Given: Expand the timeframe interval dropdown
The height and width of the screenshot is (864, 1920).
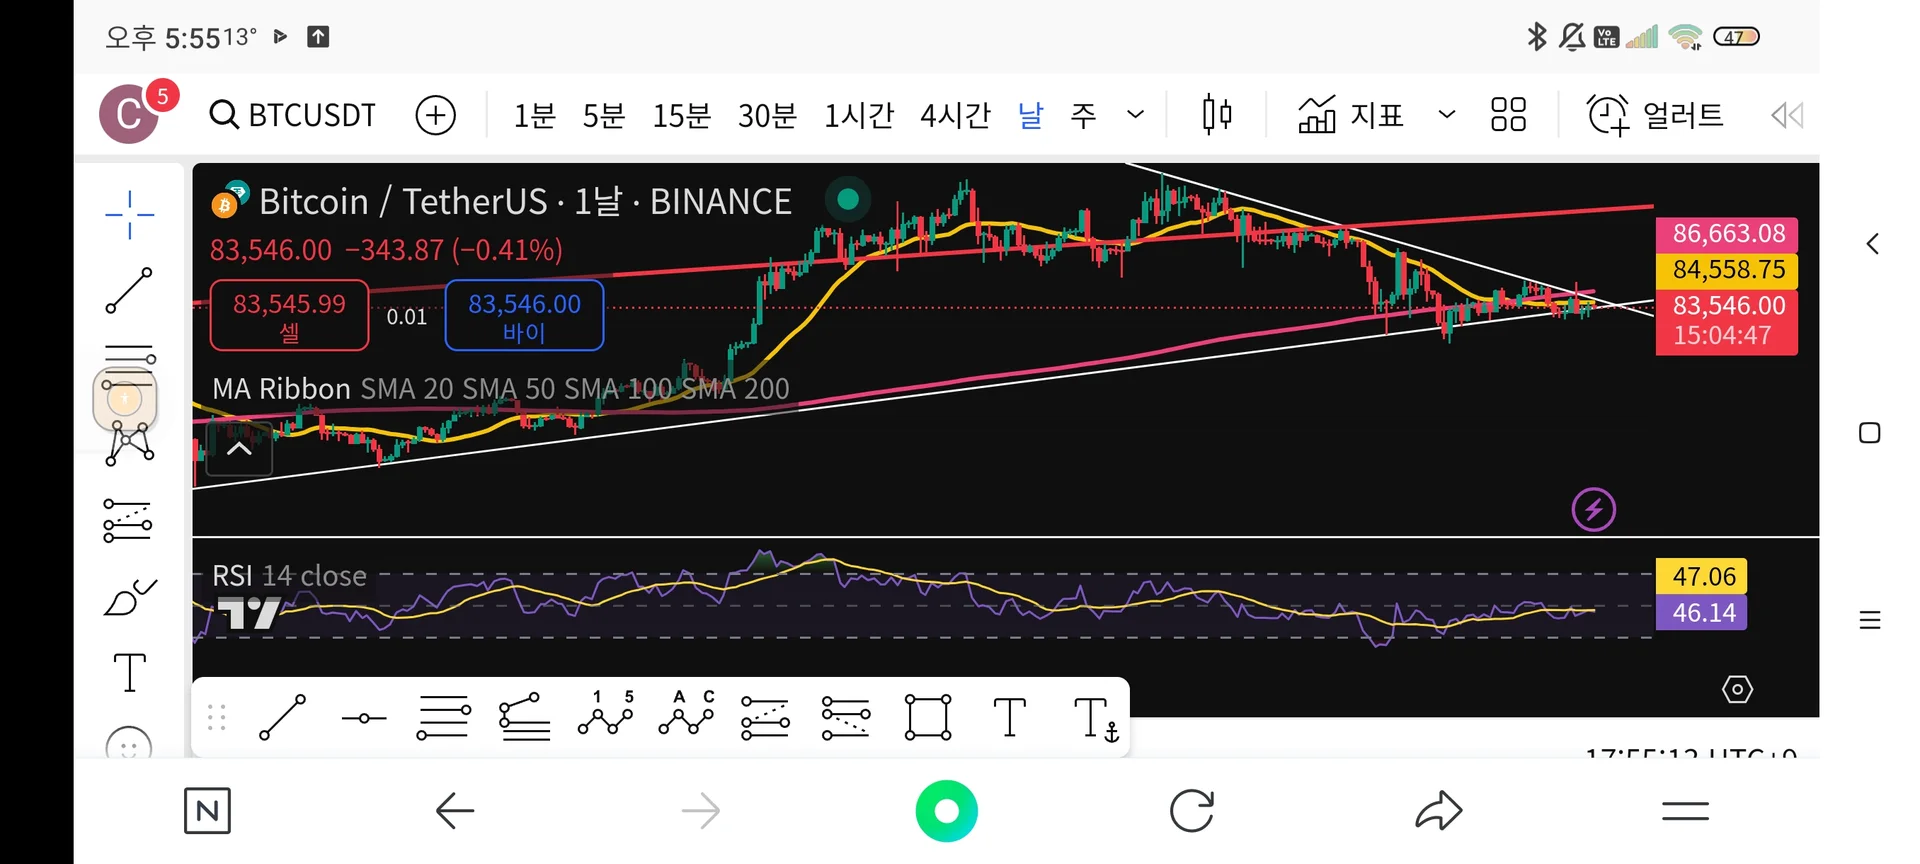Looking at the screenshot, I should point(1135,115).
